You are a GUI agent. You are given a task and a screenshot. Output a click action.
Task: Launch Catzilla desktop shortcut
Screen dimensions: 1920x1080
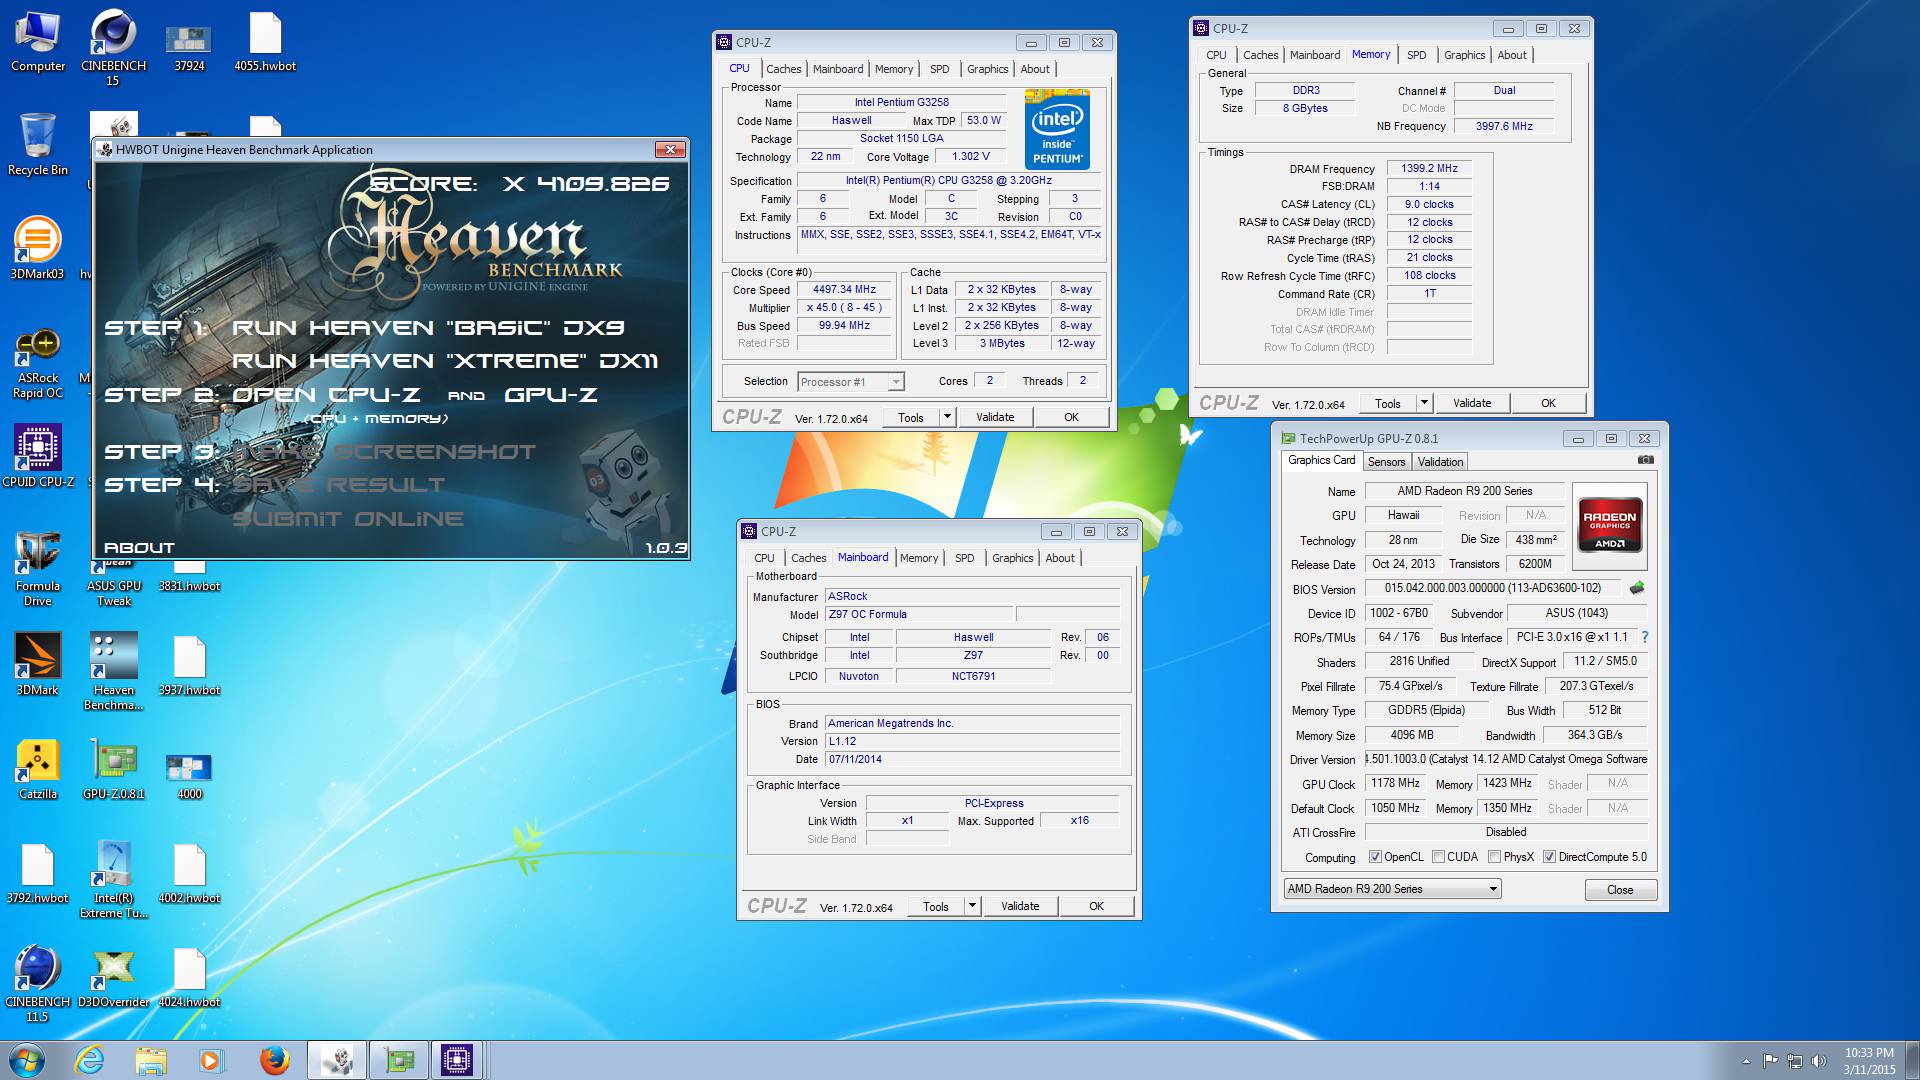click(x=38, y=768)
